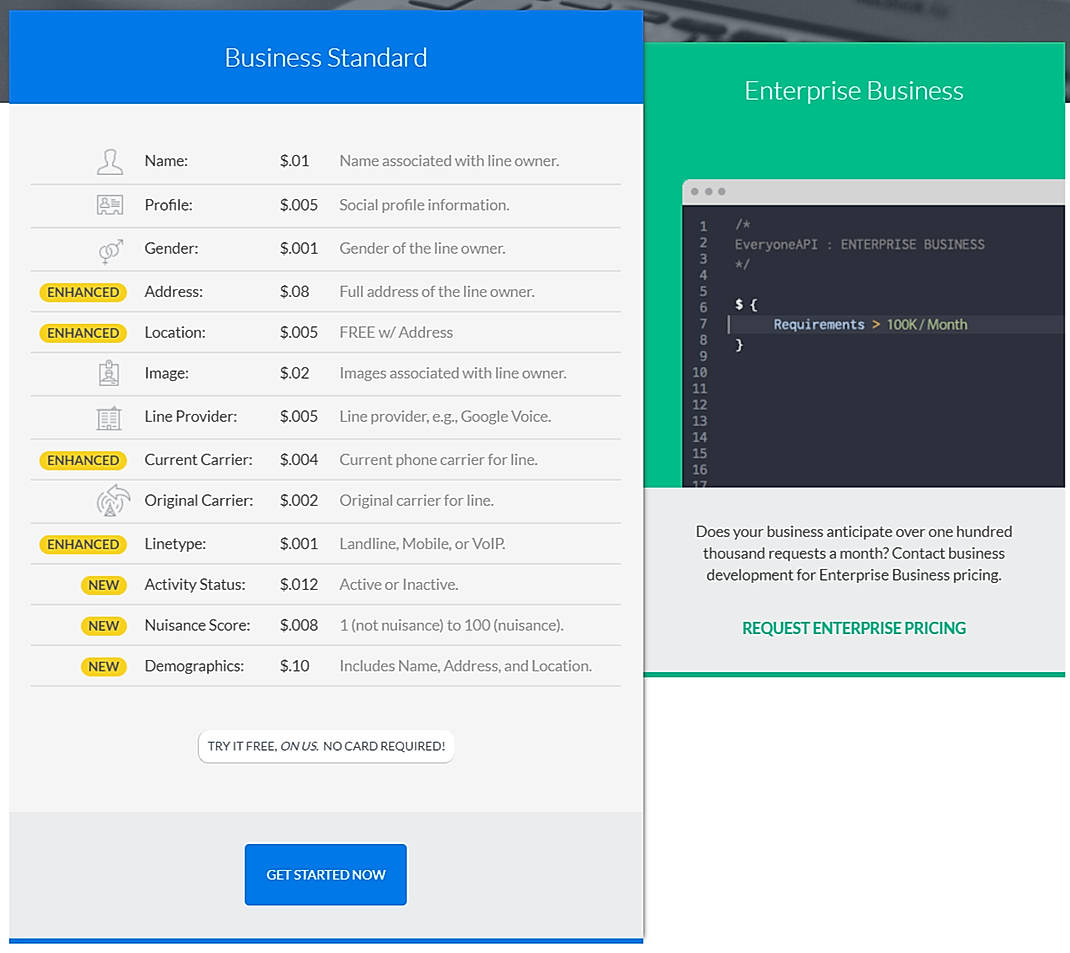Click the NEW badge next to Activity Status

click(104, 585)
